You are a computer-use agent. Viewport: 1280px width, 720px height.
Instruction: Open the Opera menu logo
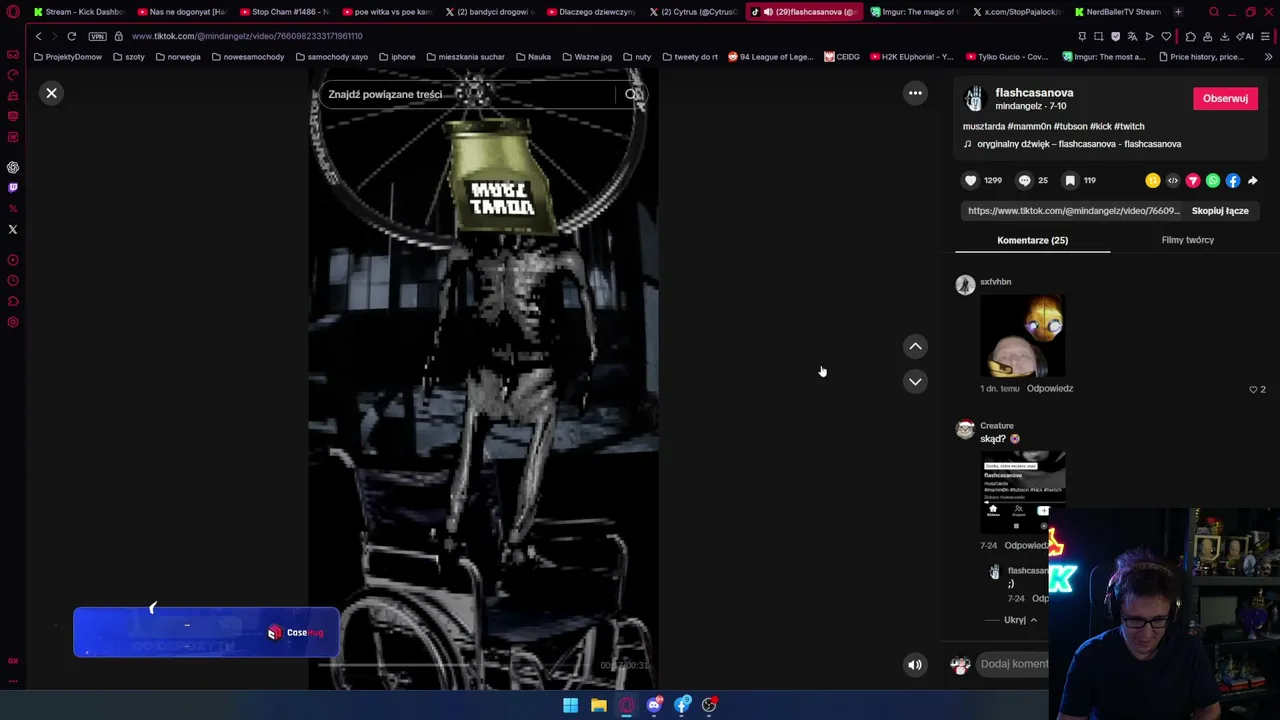point(13,12)
